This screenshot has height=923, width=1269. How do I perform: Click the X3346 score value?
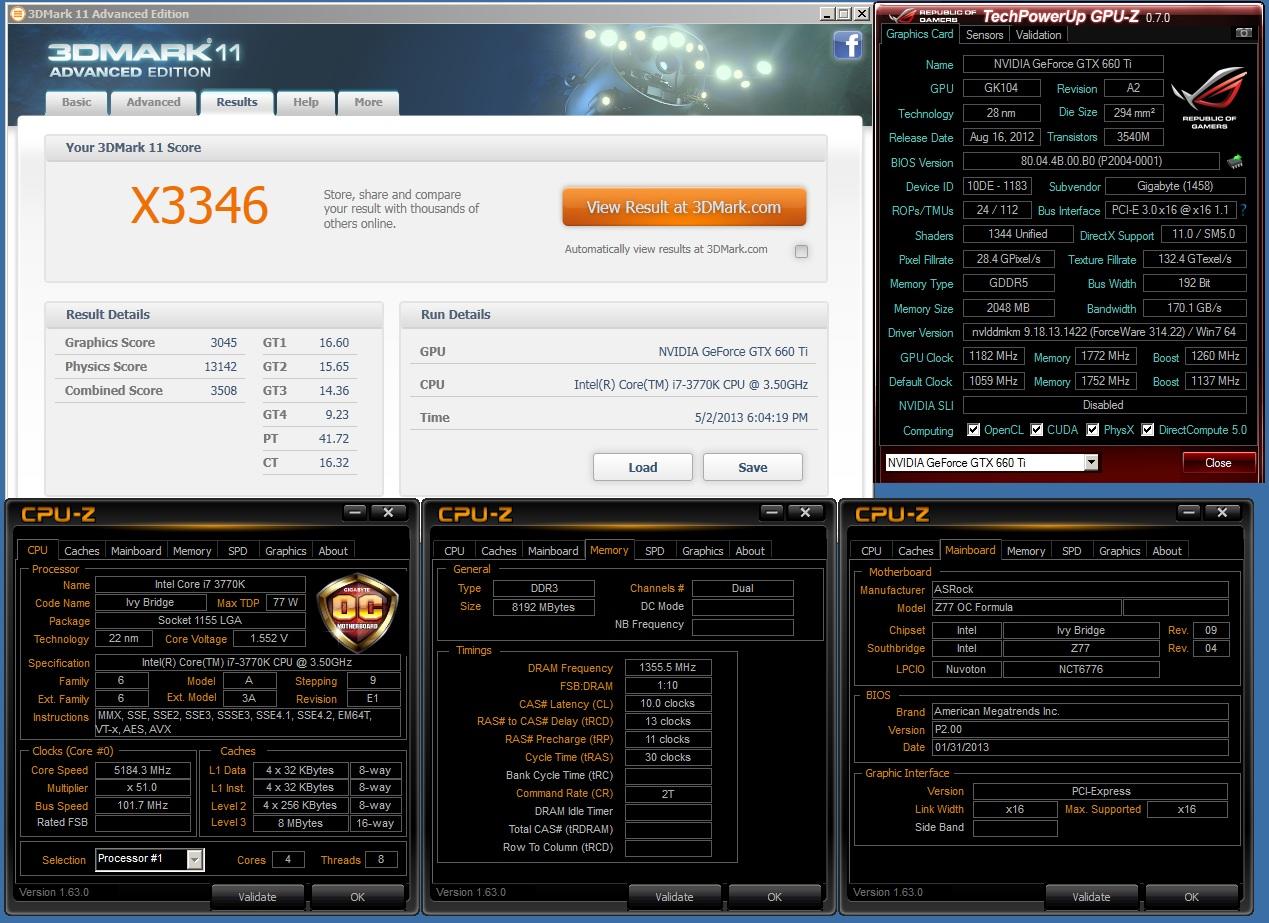coord(200,206)
